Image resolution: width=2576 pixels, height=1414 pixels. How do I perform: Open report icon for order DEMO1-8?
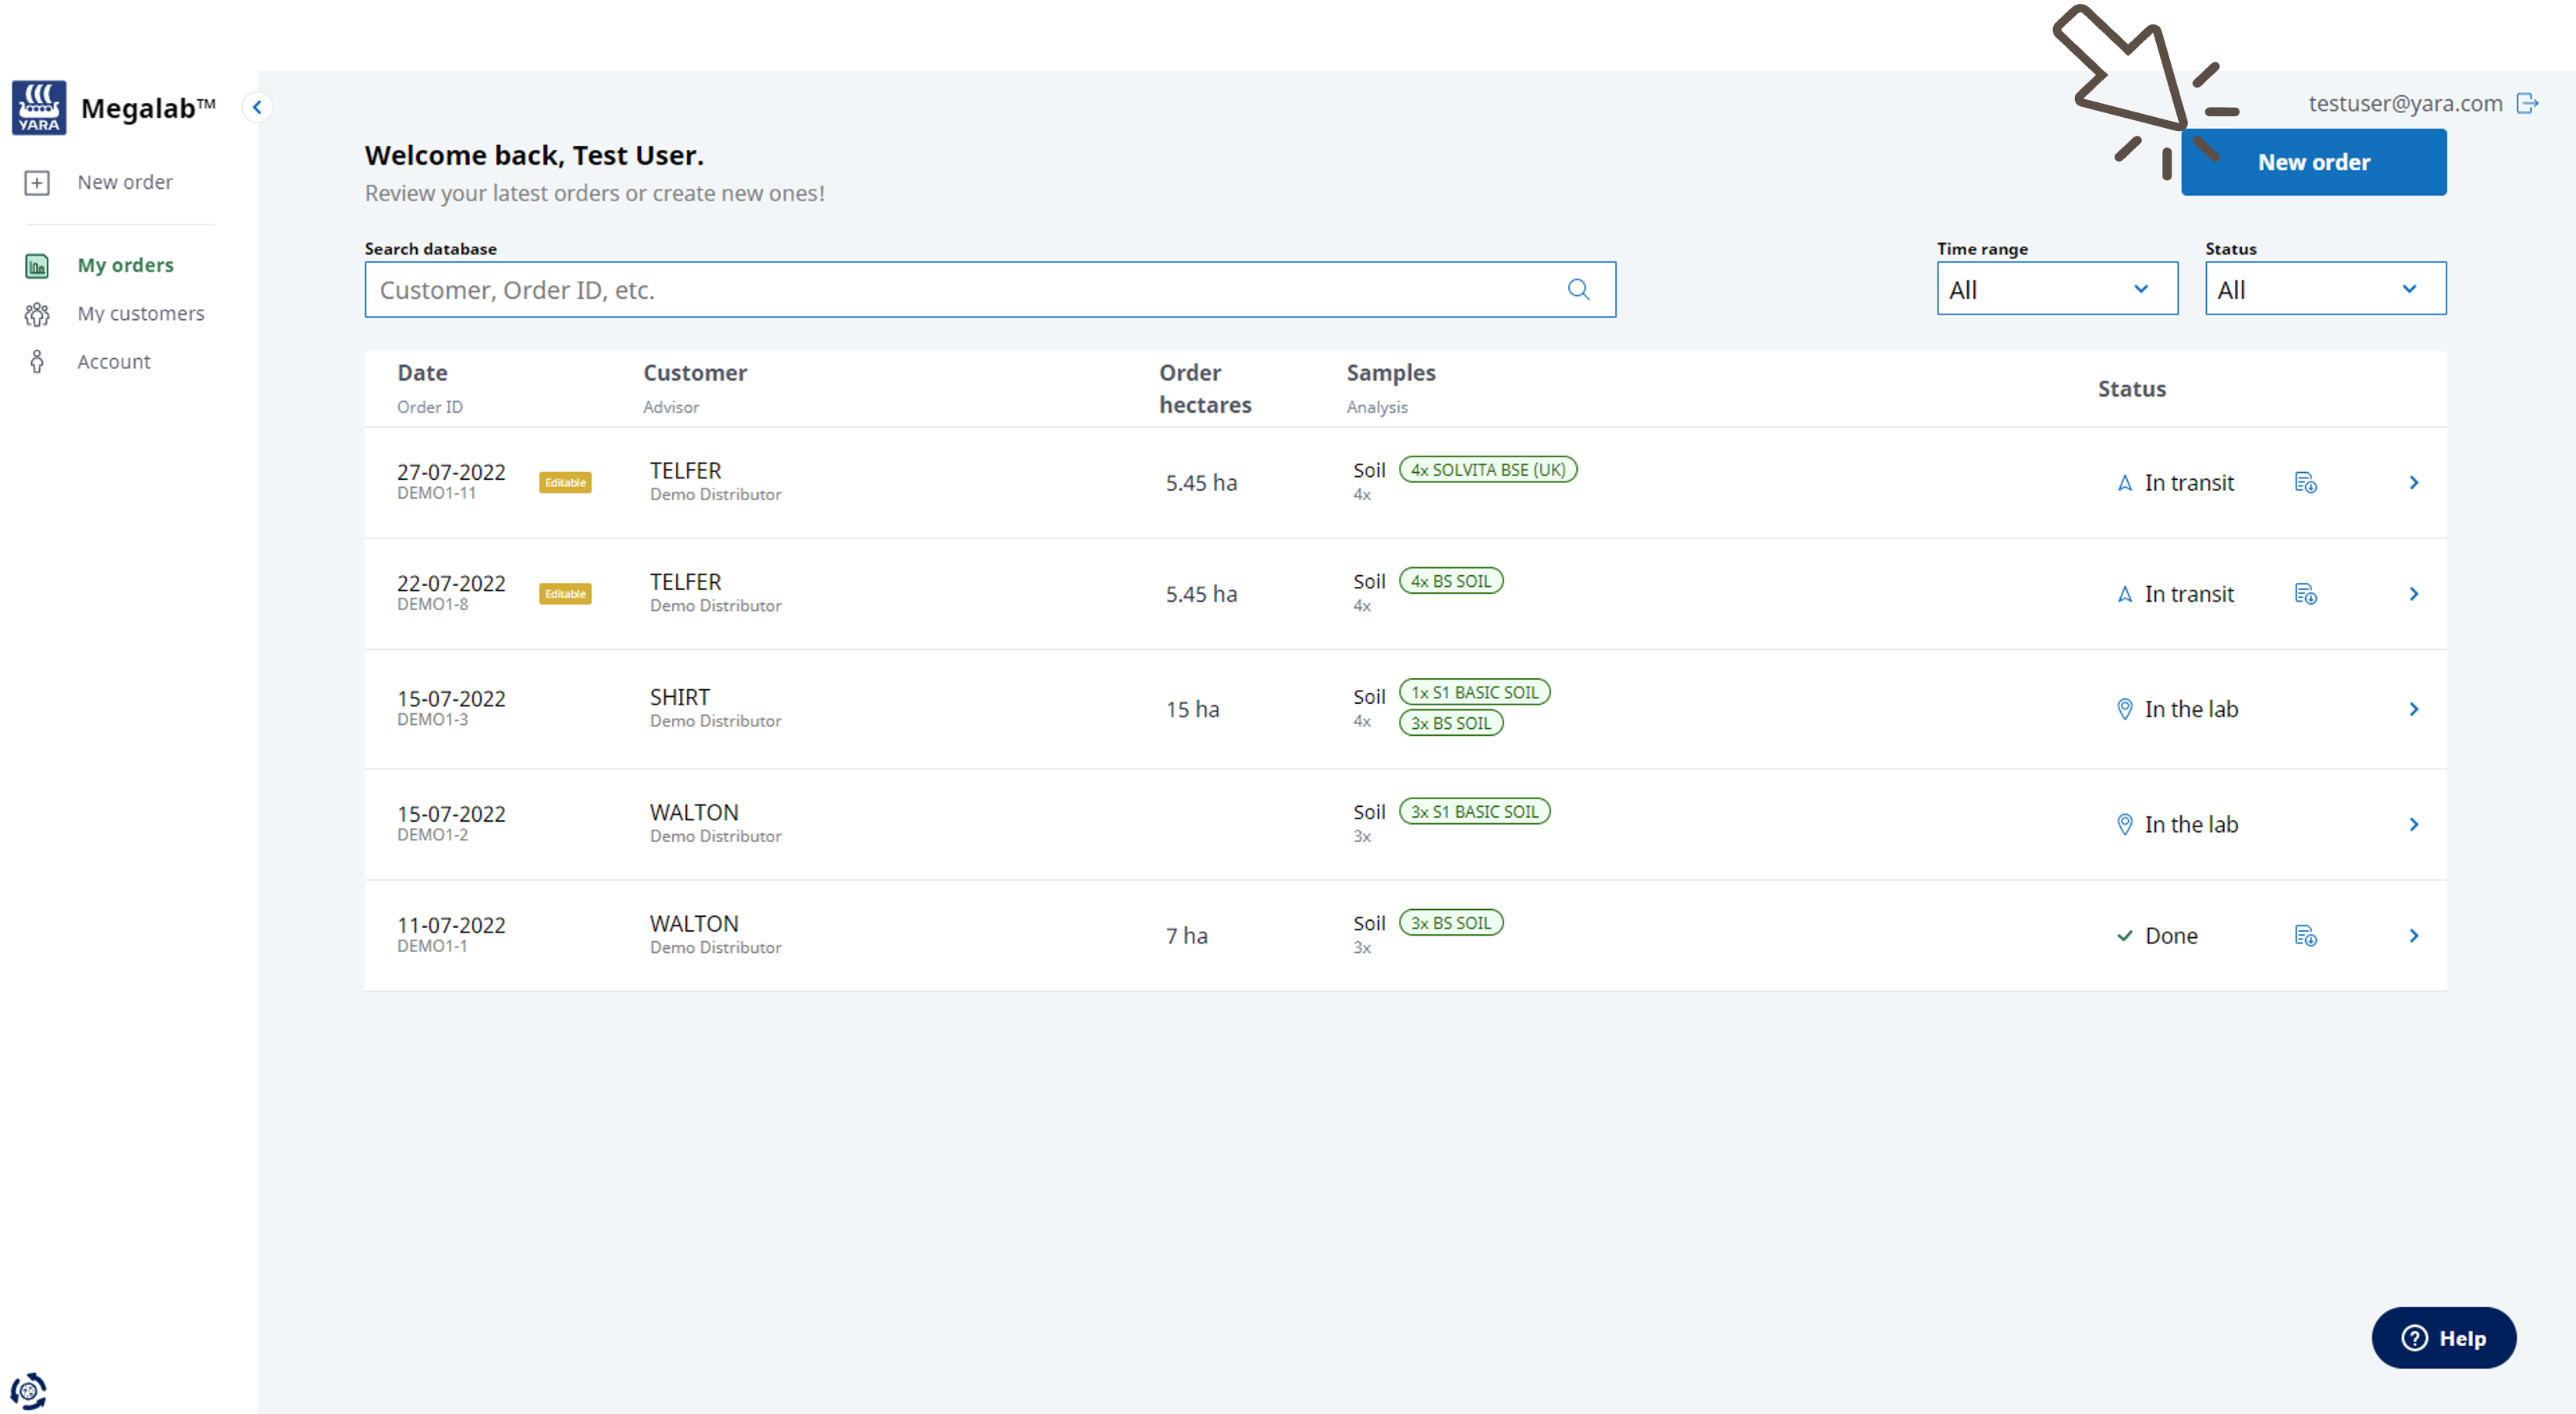2305,594
